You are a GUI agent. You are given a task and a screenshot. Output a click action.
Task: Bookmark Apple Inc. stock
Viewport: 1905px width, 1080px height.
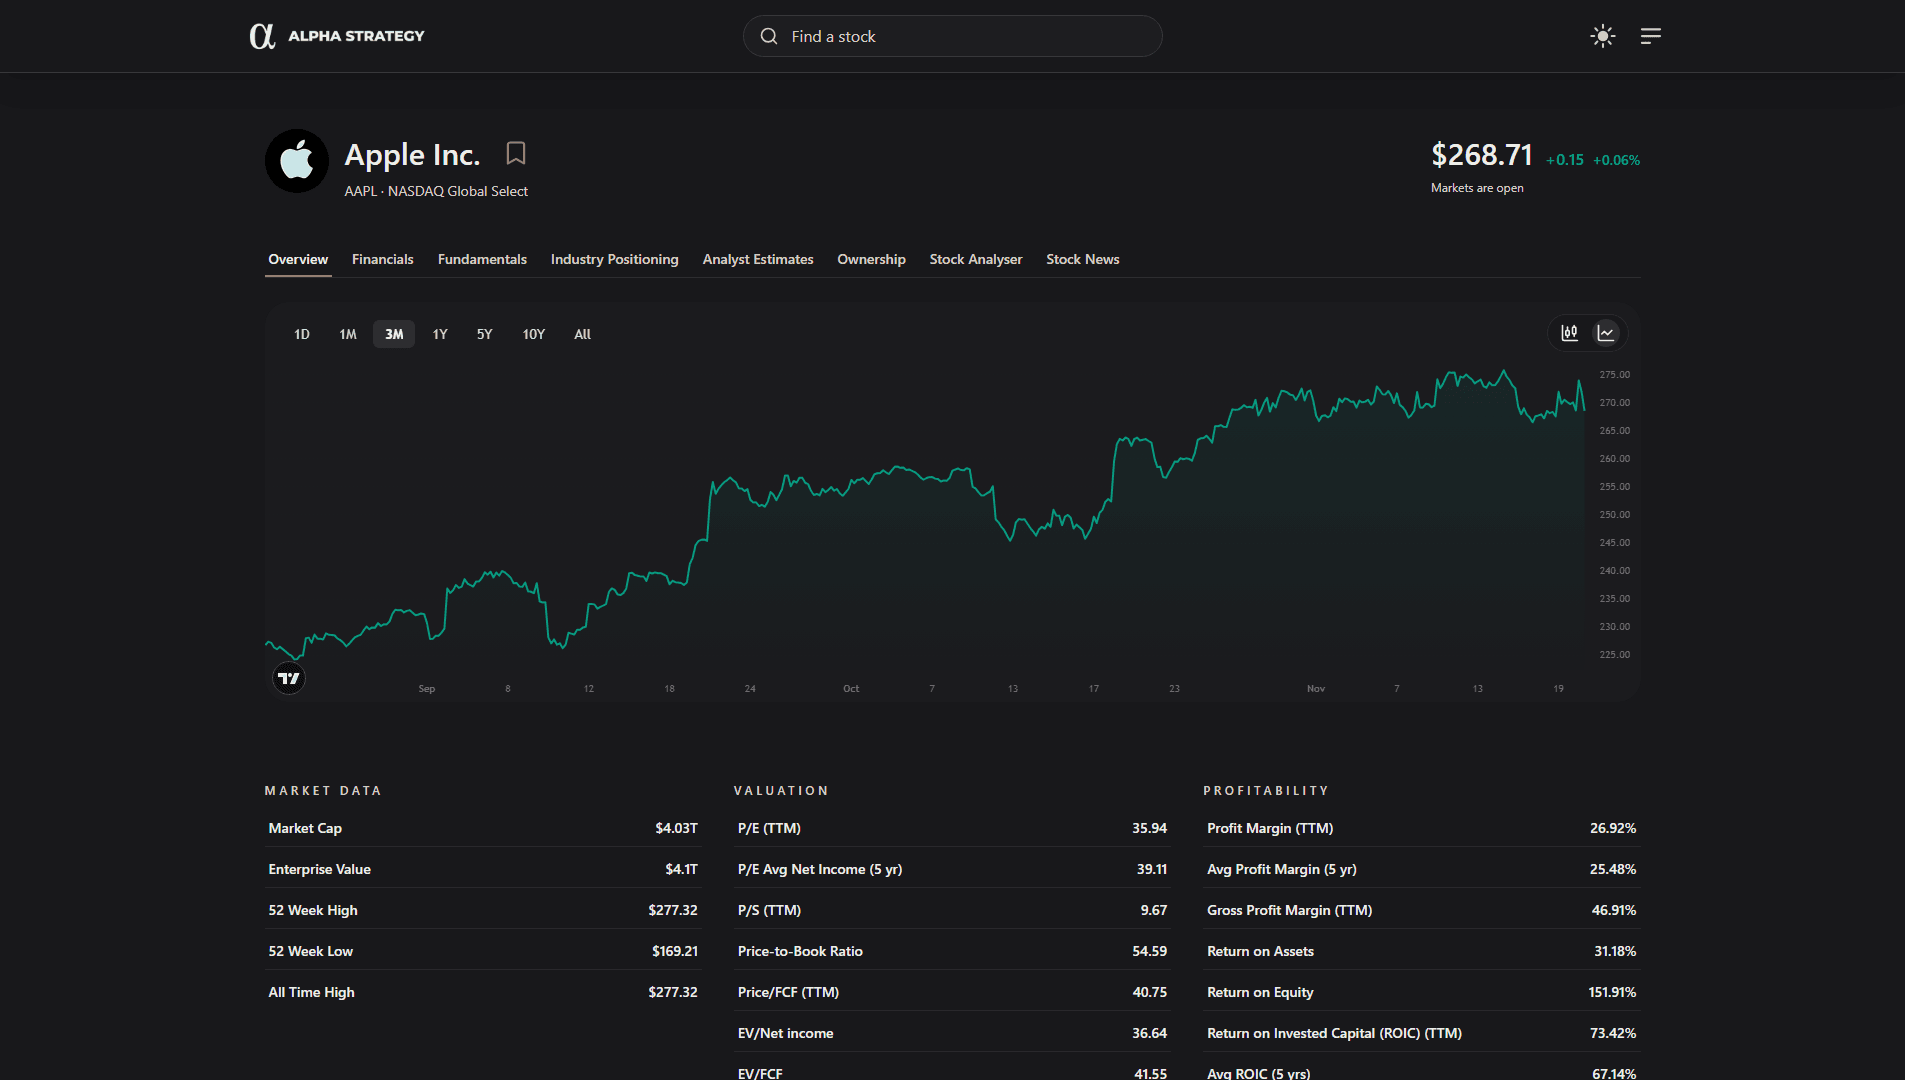pyautogui.click(x=516, y=154)
